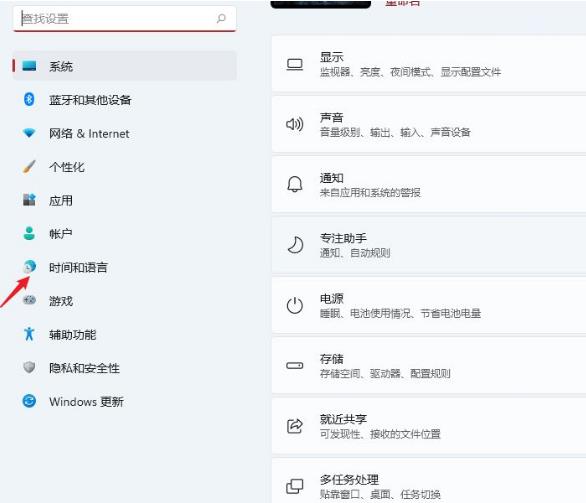586x503 pixels.
Task: Switch to 个性化 settings
Action: [x=124, y=166]
